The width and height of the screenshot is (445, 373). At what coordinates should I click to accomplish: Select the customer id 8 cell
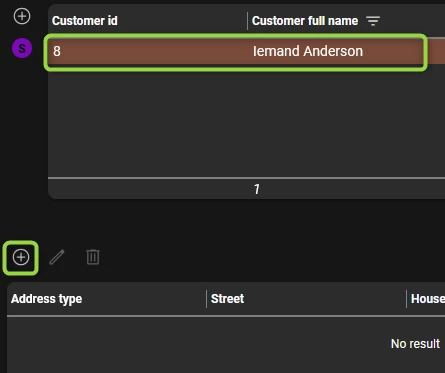click(148, 51)
